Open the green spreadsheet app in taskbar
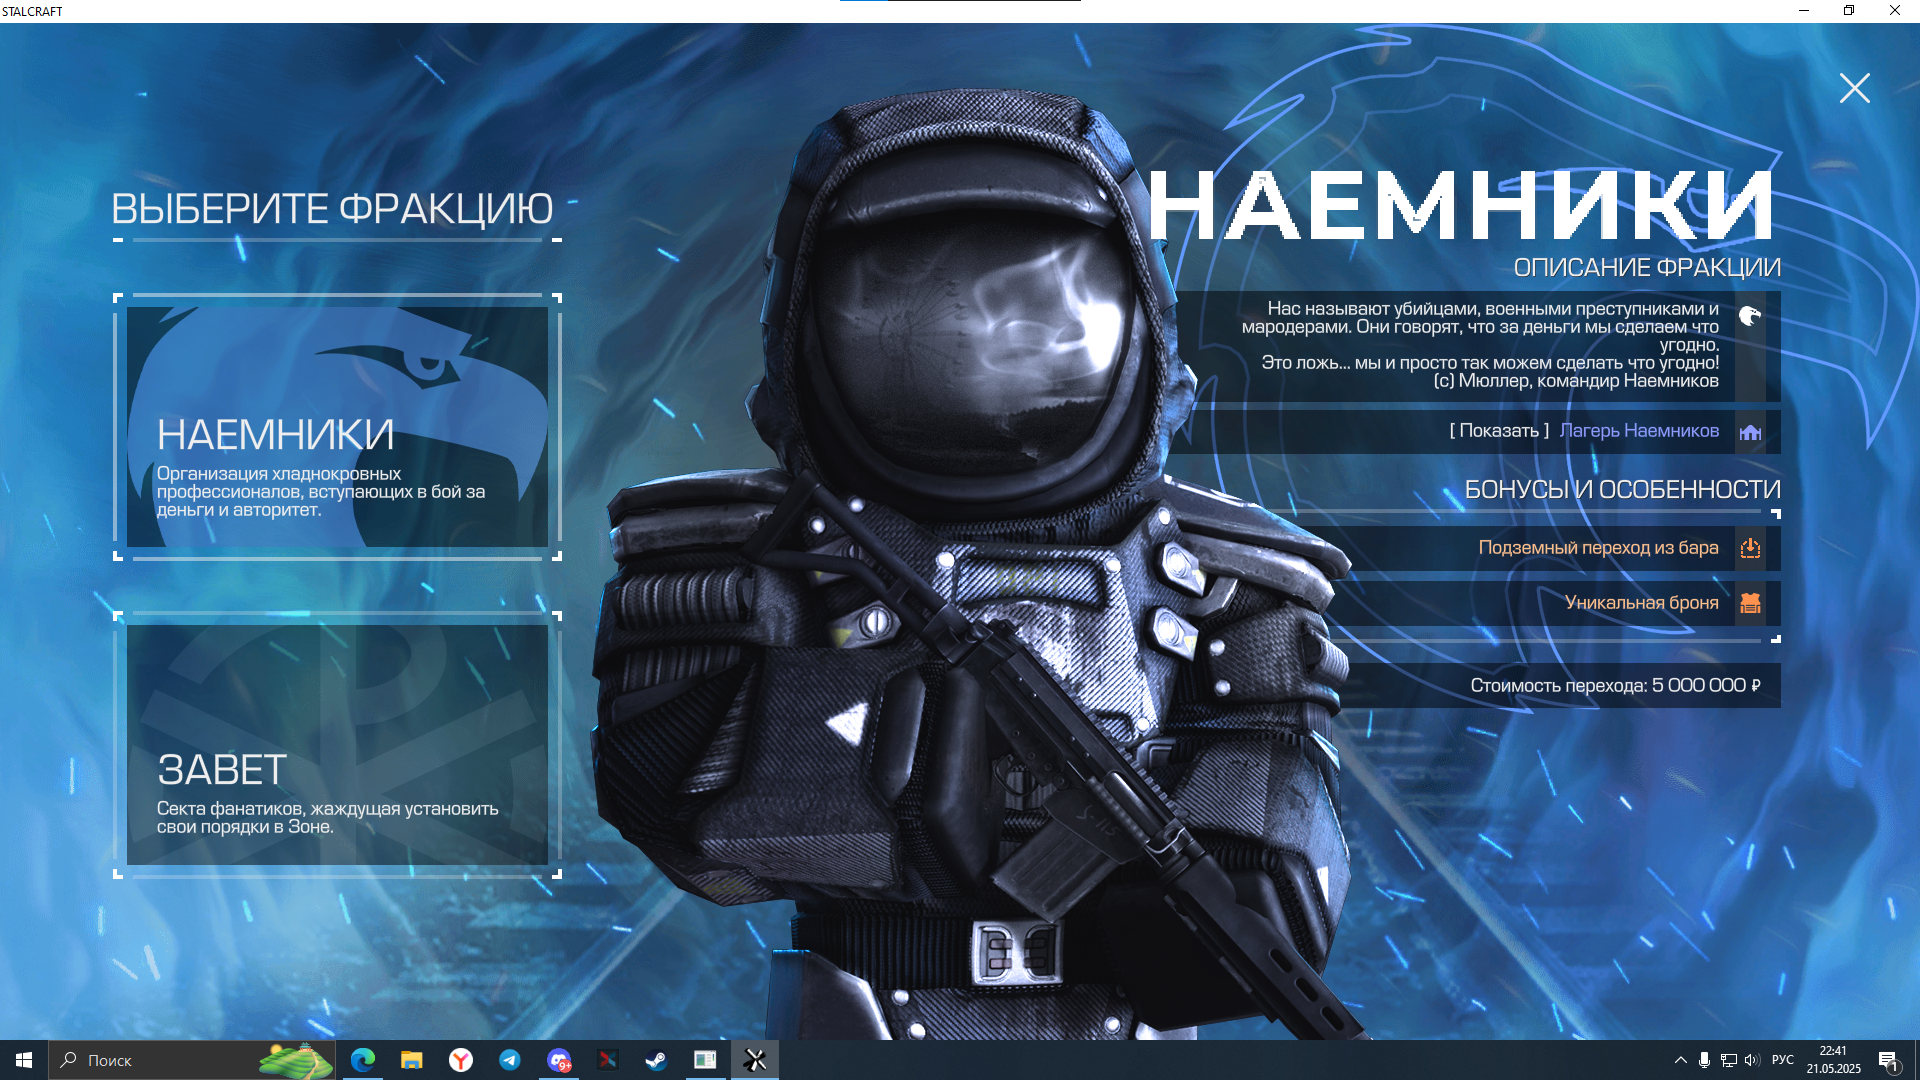The width and height of the screenshot is (1920, 1080). 705,1060
